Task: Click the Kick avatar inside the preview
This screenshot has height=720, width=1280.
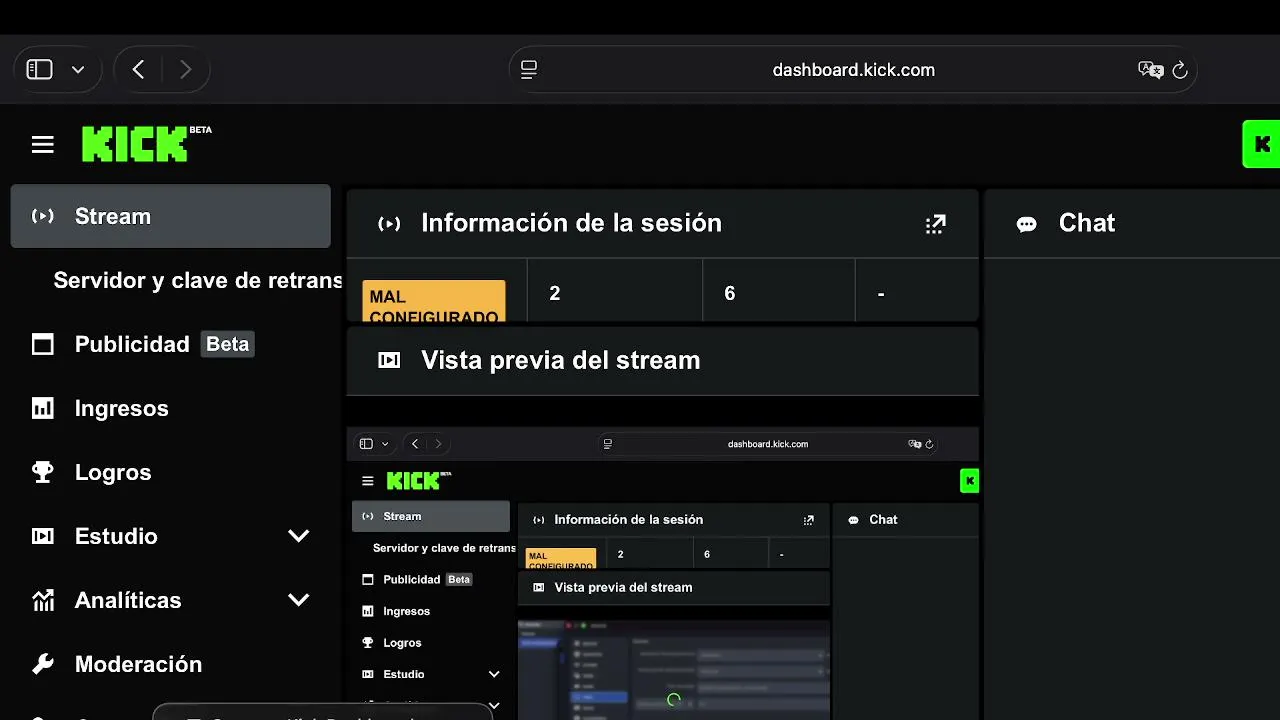Action: pos(969,481)
